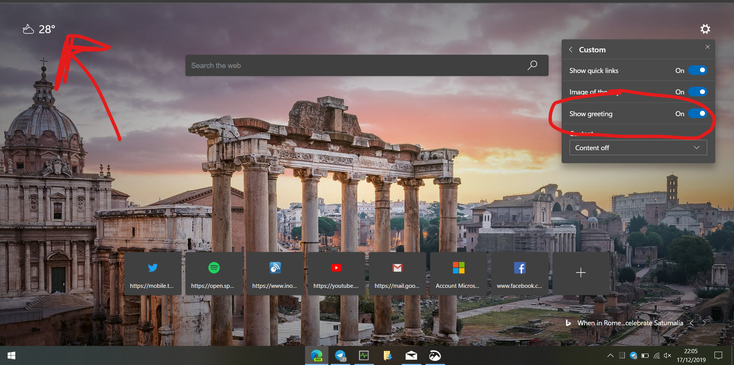Open the Spotify quick link tile
This screenshot has width=734, height=365.
click(x=214, y=274)
